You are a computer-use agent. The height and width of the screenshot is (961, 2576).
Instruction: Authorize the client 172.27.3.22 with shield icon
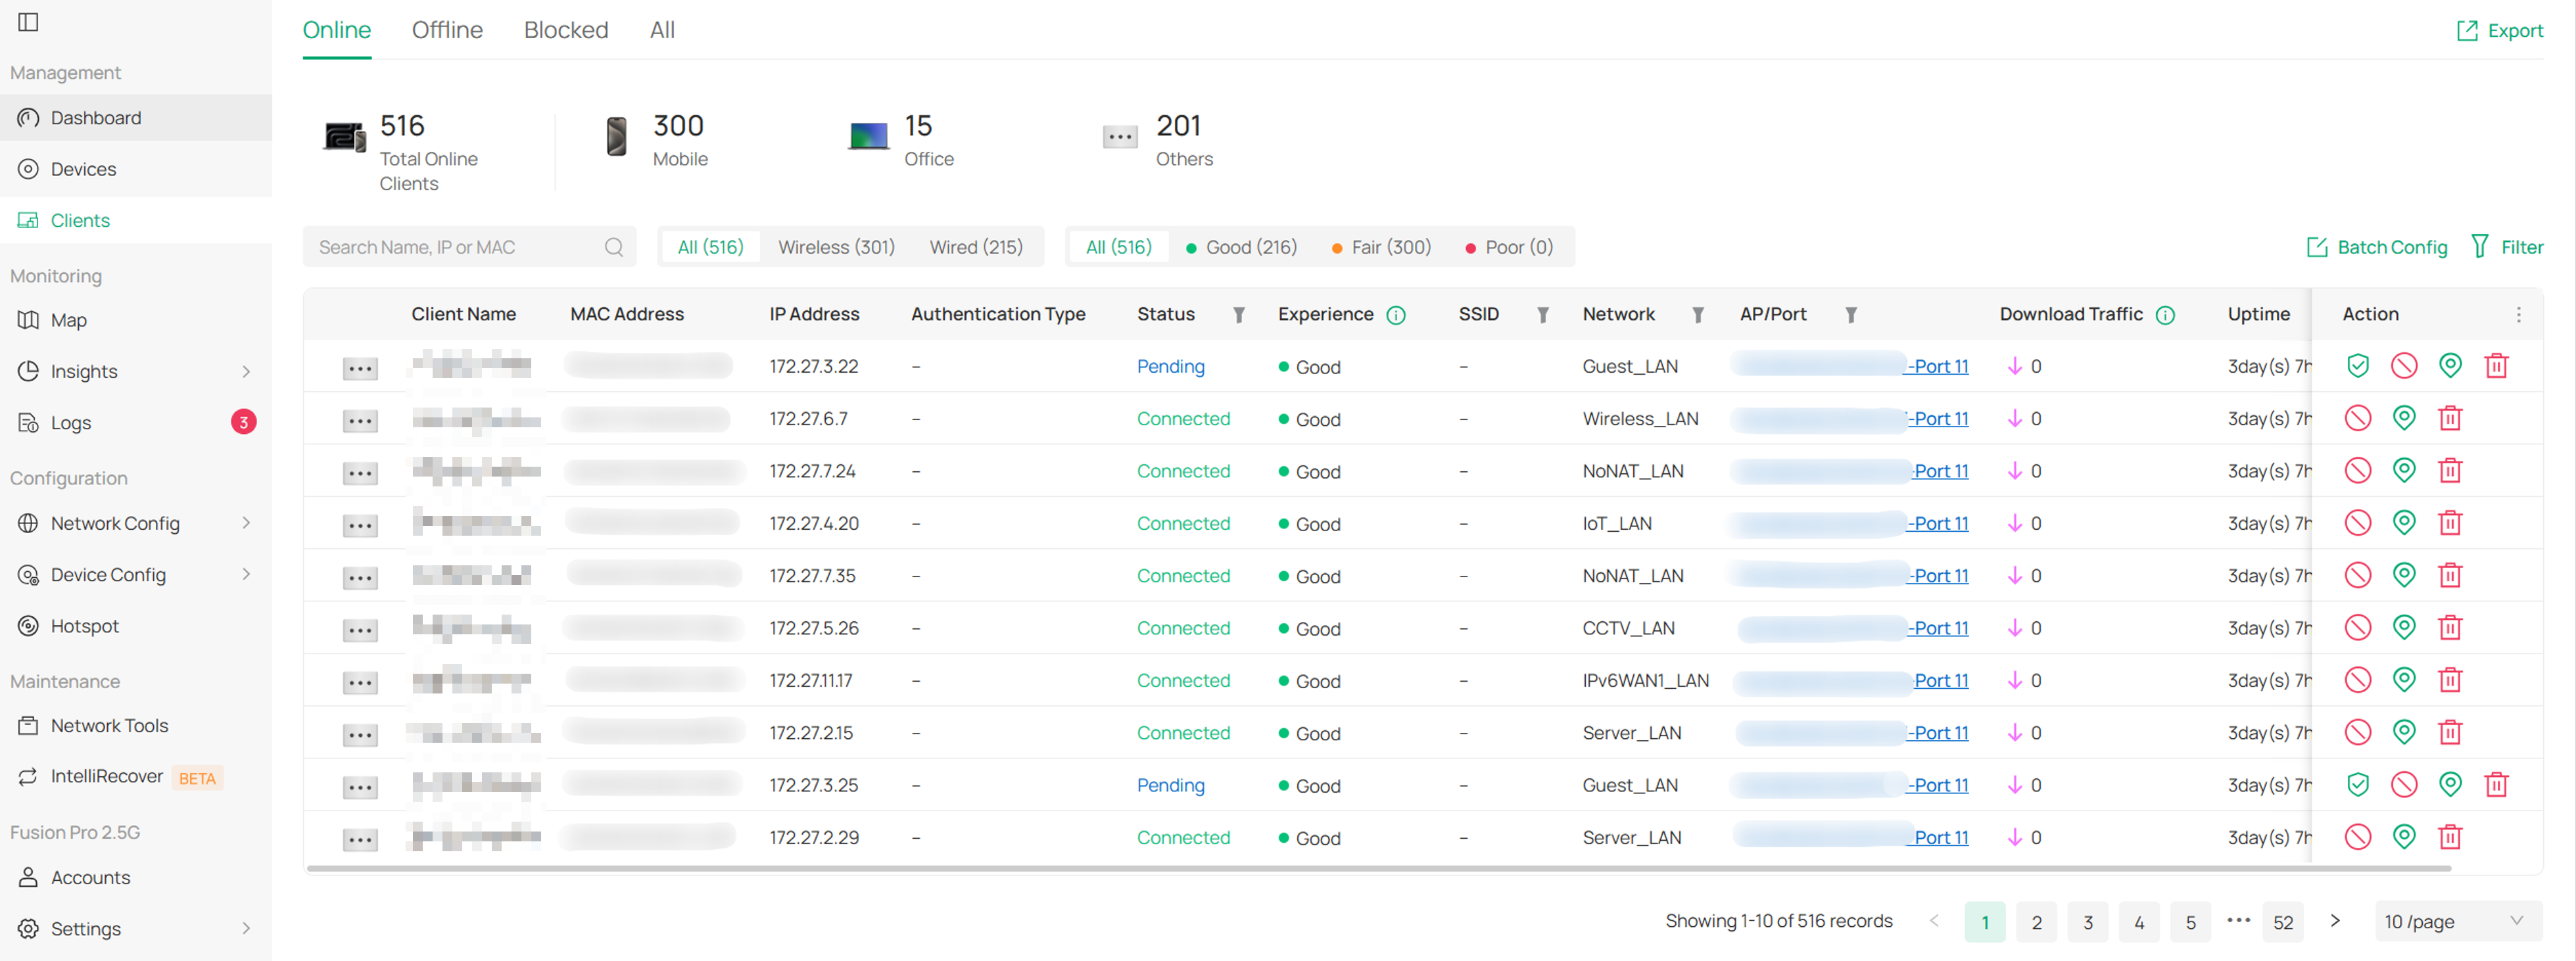click(2357, 366)
